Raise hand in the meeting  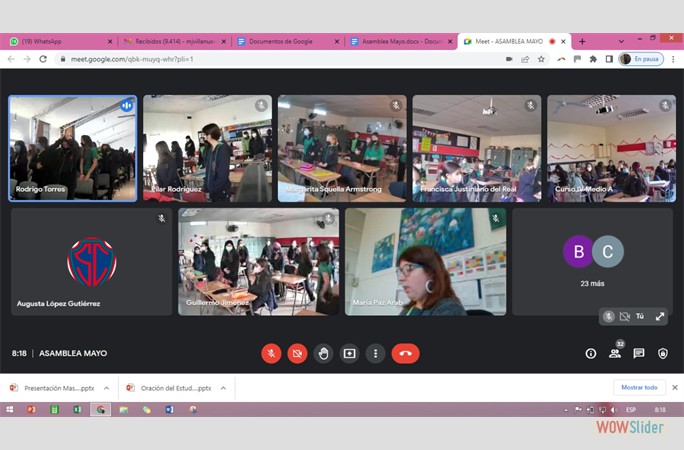click(323, 353)
